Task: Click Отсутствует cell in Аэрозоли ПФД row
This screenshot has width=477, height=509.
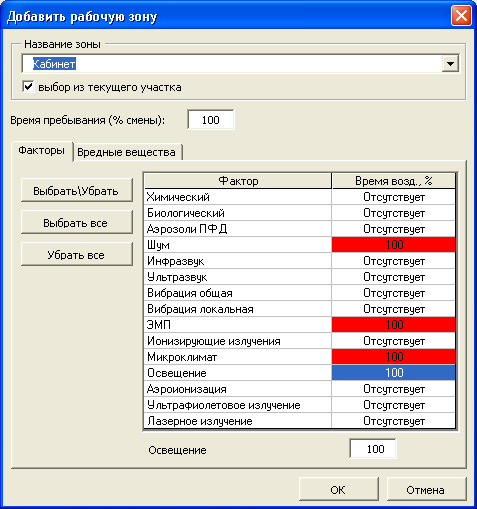Action: pos(394,229)
